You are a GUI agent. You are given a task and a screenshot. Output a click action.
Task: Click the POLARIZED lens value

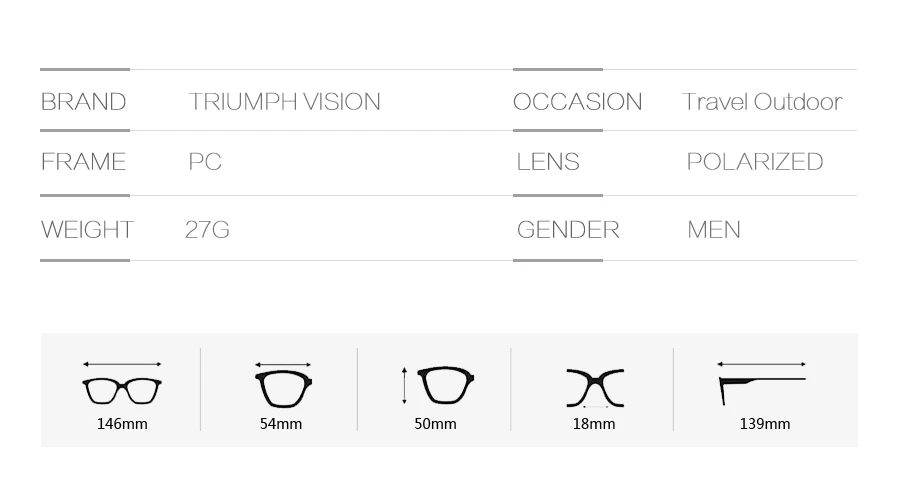tap(755, 162)
